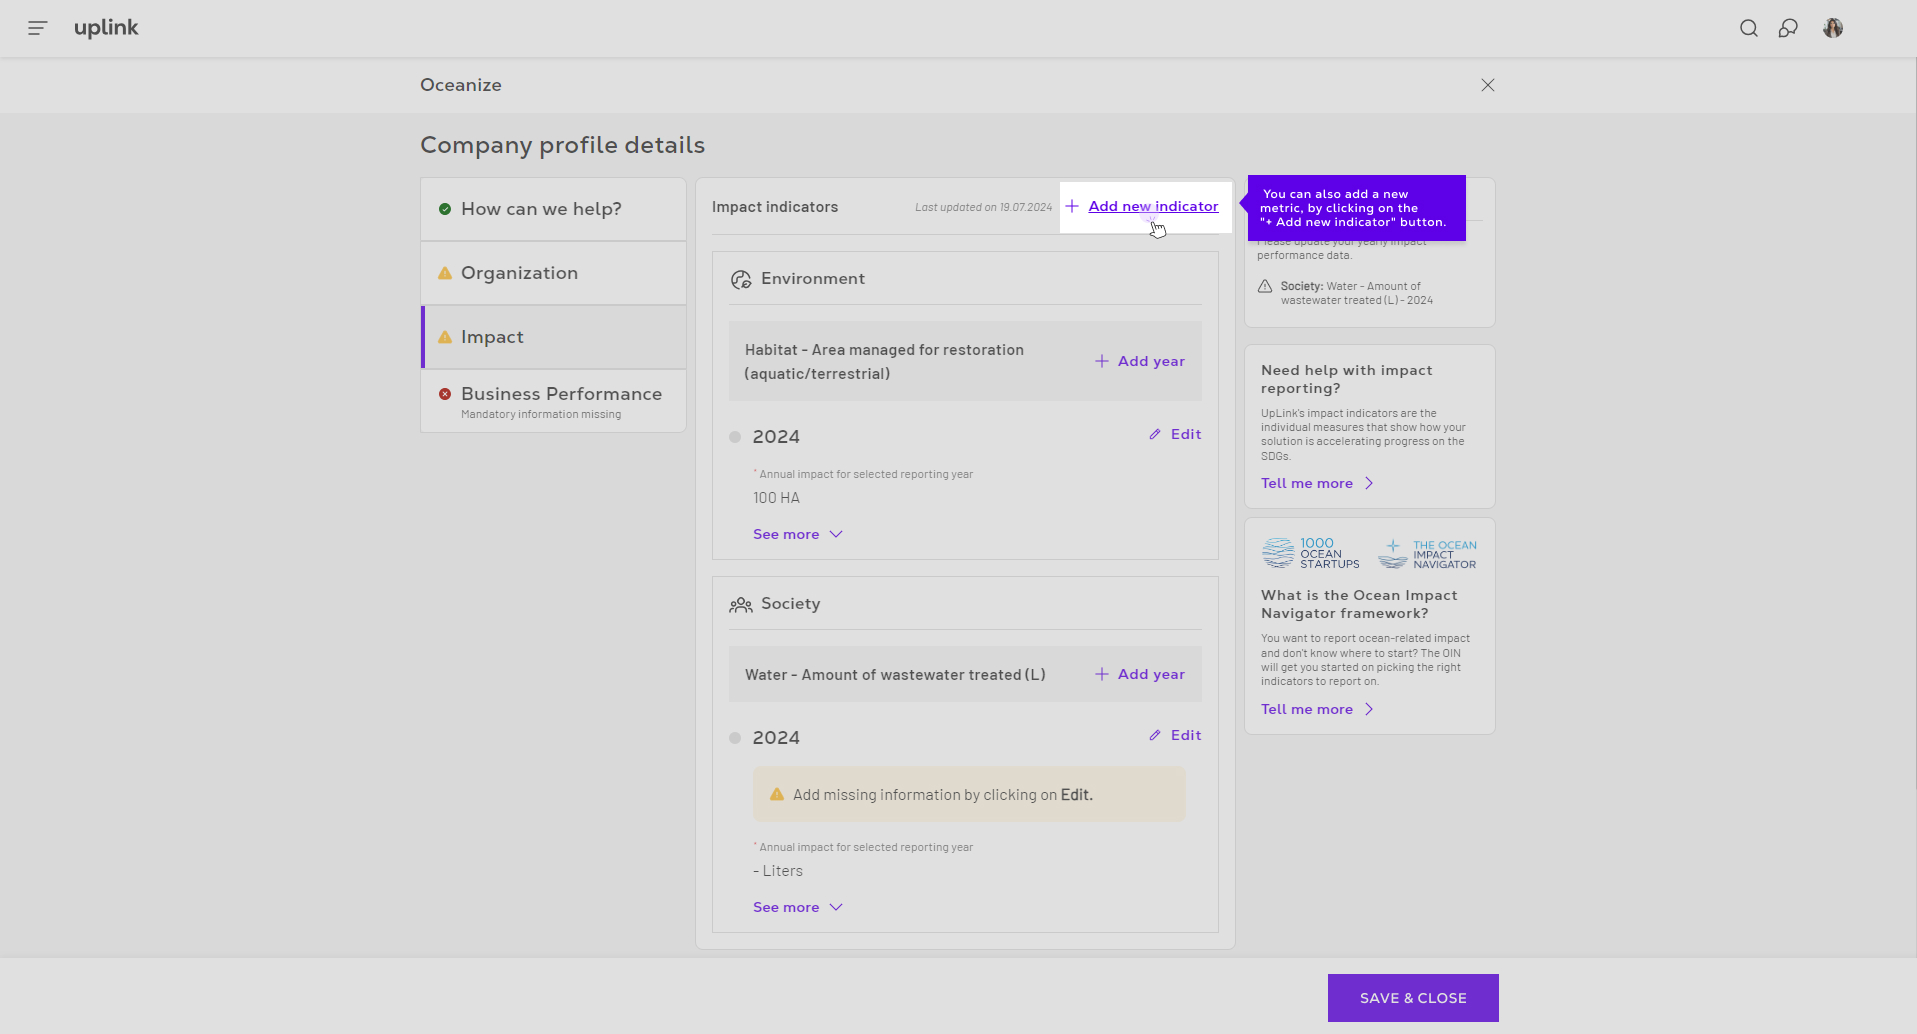
Task: Expand See more under Habitat indicator
Action: [x=797, y=535]
